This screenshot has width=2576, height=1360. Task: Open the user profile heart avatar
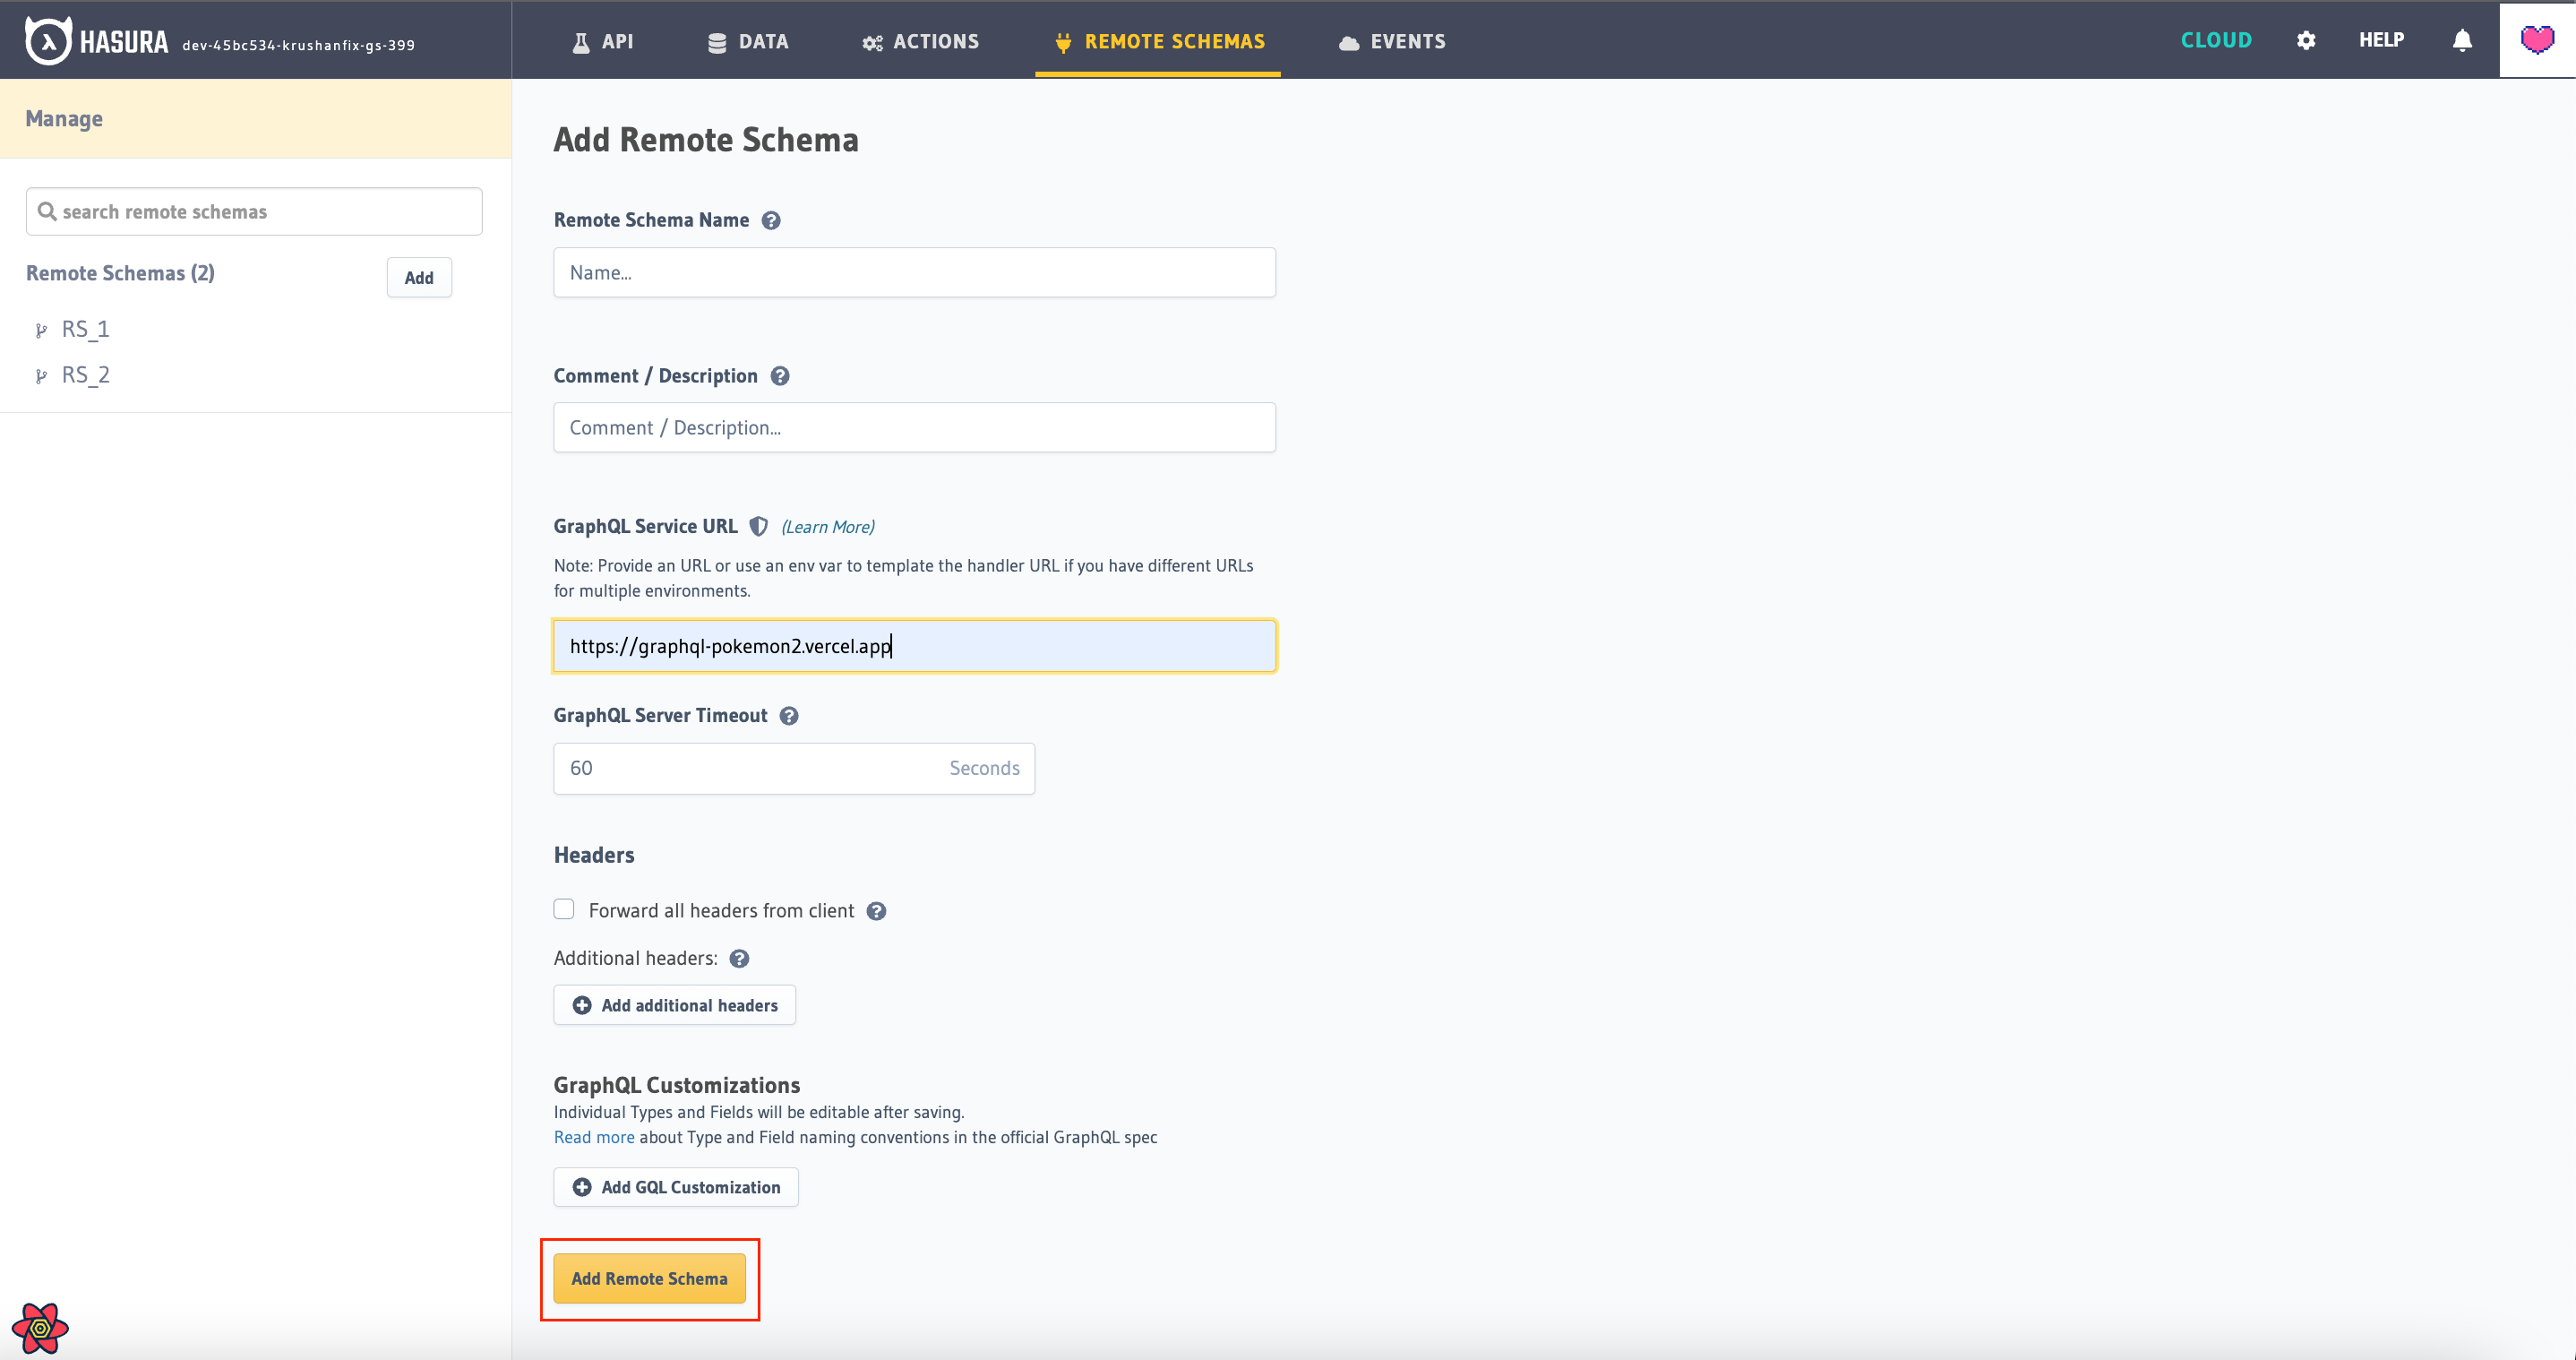click(x=2537, y=40)
